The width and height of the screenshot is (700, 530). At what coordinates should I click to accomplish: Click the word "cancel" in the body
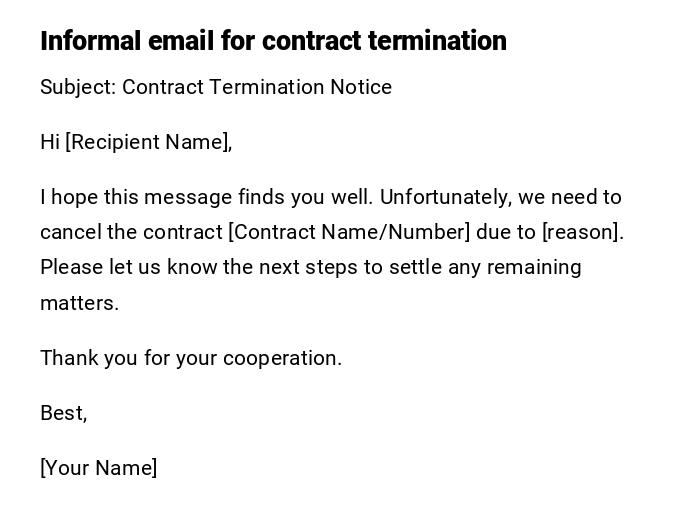pos(70,232)
